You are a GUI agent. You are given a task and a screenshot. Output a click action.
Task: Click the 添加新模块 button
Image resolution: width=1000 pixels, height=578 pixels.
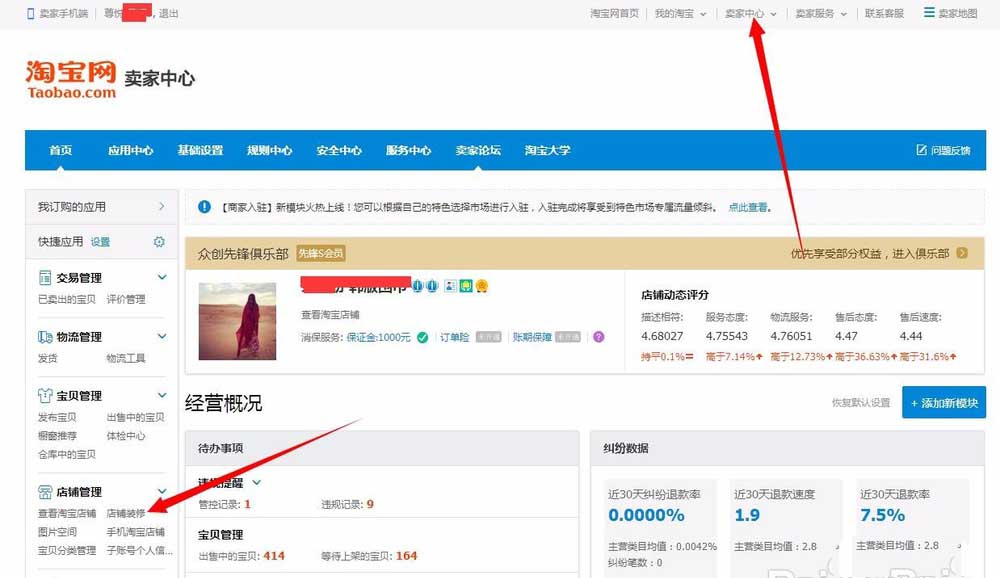coord(944,401)
